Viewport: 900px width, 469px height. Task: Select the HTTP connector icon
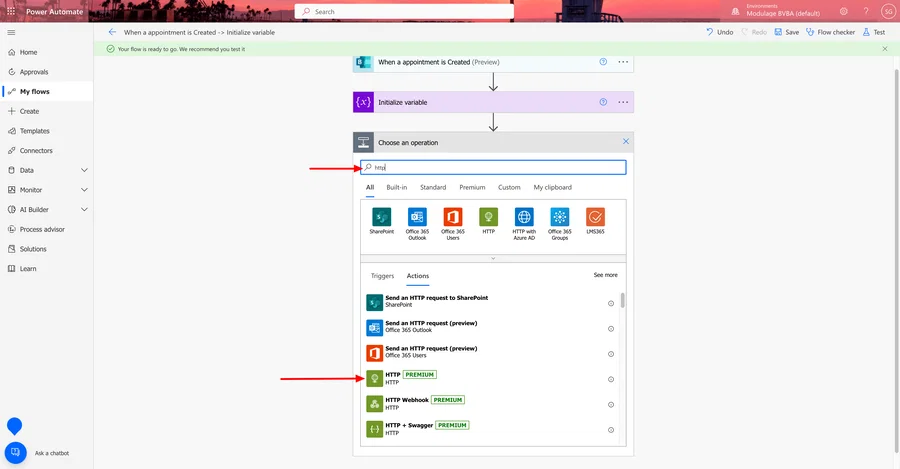pyautogui.click(x=488, y=217)
